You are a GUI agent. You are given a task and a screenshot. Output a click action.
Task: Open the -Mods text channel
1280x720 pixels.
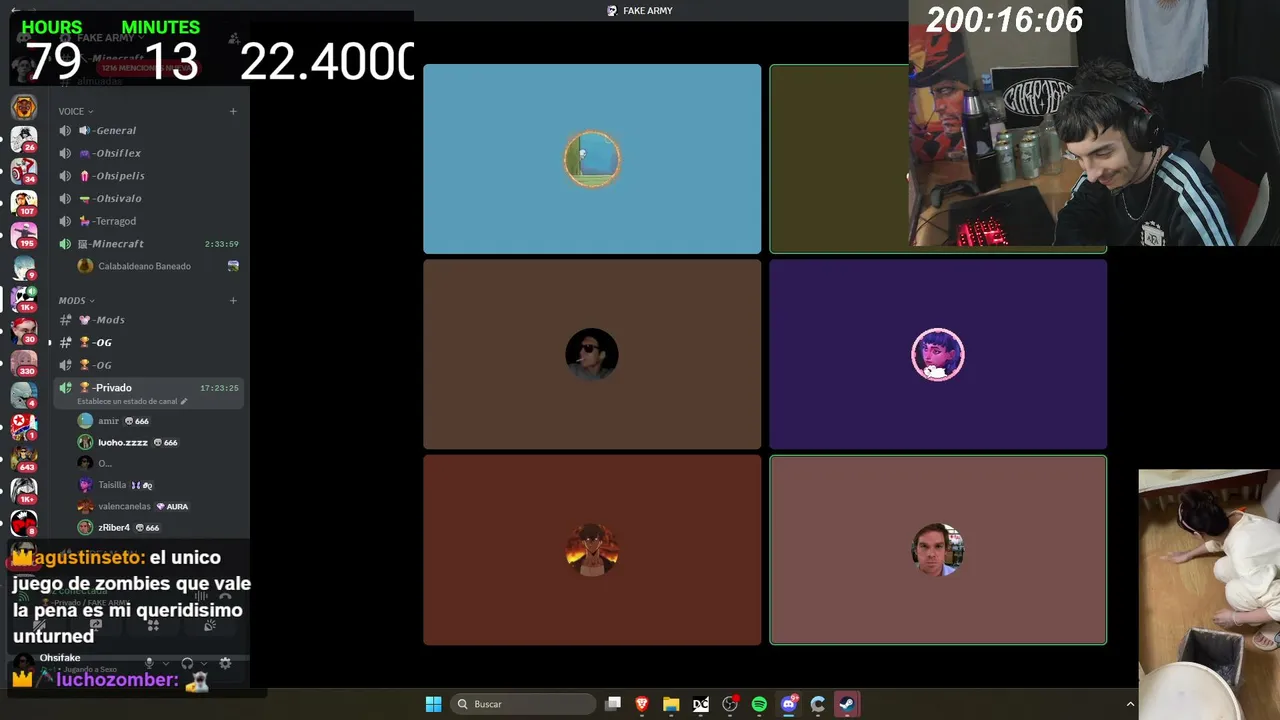(148, 320)
